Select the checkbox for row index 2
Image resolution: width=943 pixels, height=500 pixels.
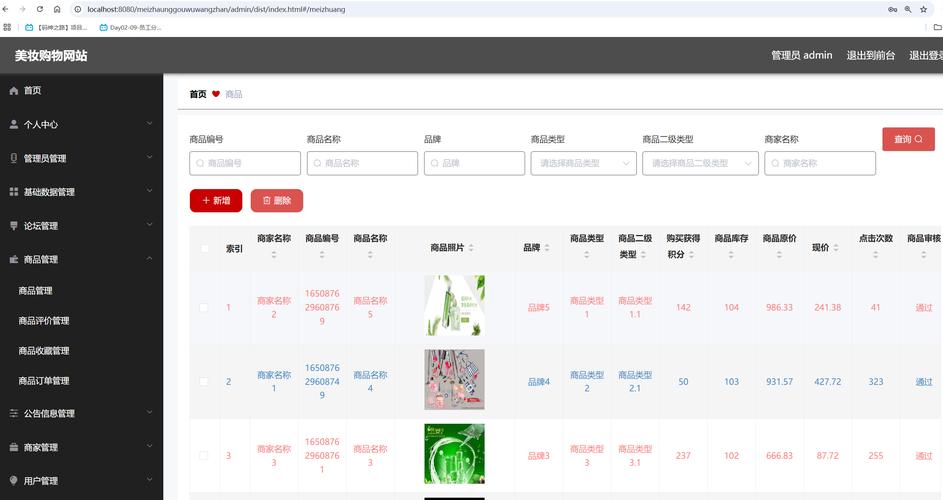[204, 382]
